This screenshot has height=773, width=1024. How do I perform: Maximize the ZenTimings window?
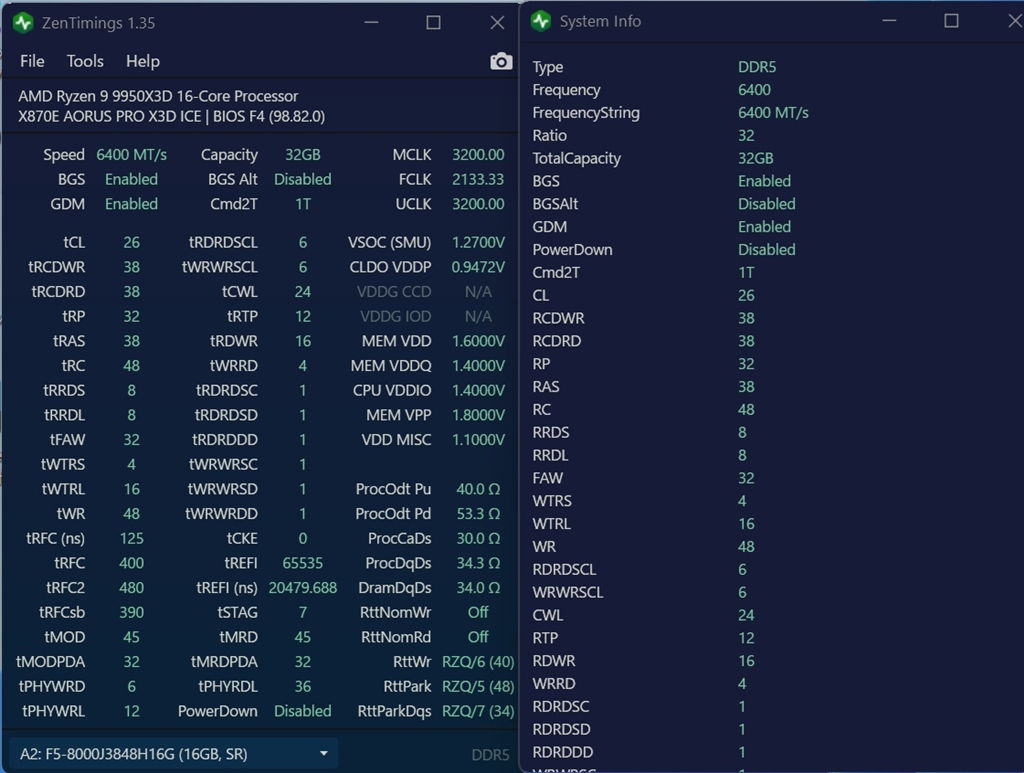tap(433, 23)
